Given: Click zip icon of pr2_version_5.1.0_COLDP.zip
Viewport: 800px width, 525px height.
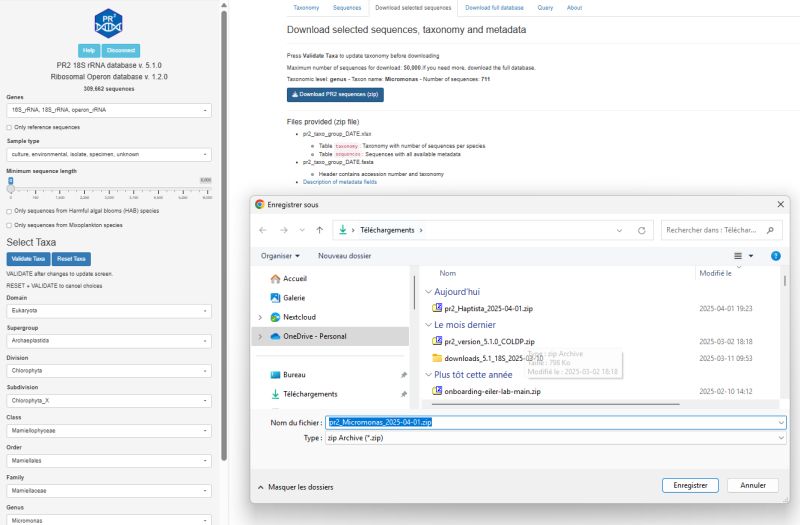Looking at the screenshot, I should coord(437,341).
